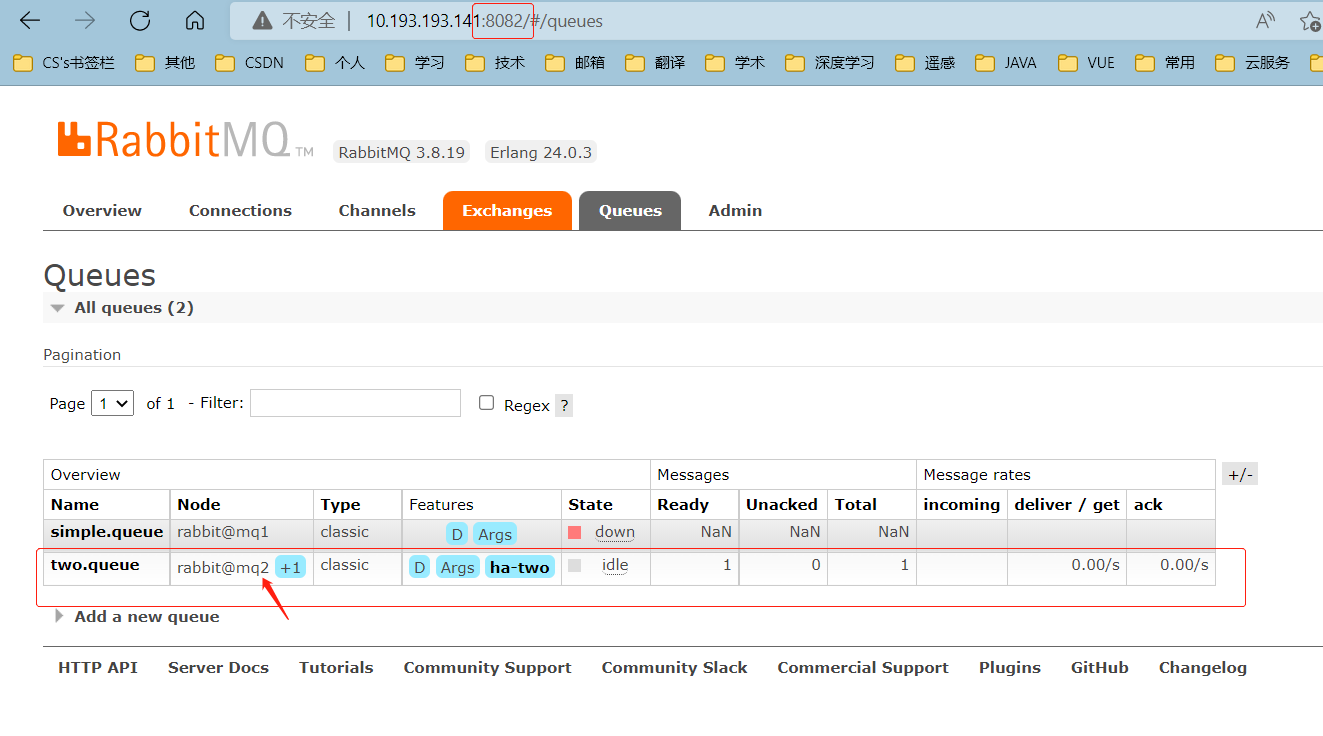Click the Regex help question mark
Screen dimensions: 1323x736
coord(564,405)
